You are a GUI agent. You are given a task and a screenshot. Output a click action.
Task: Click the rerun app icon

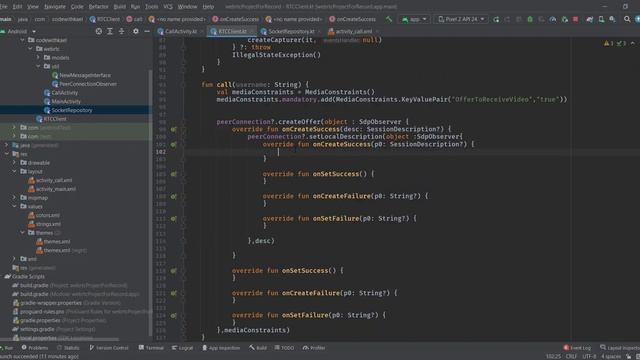coord(496,19)
